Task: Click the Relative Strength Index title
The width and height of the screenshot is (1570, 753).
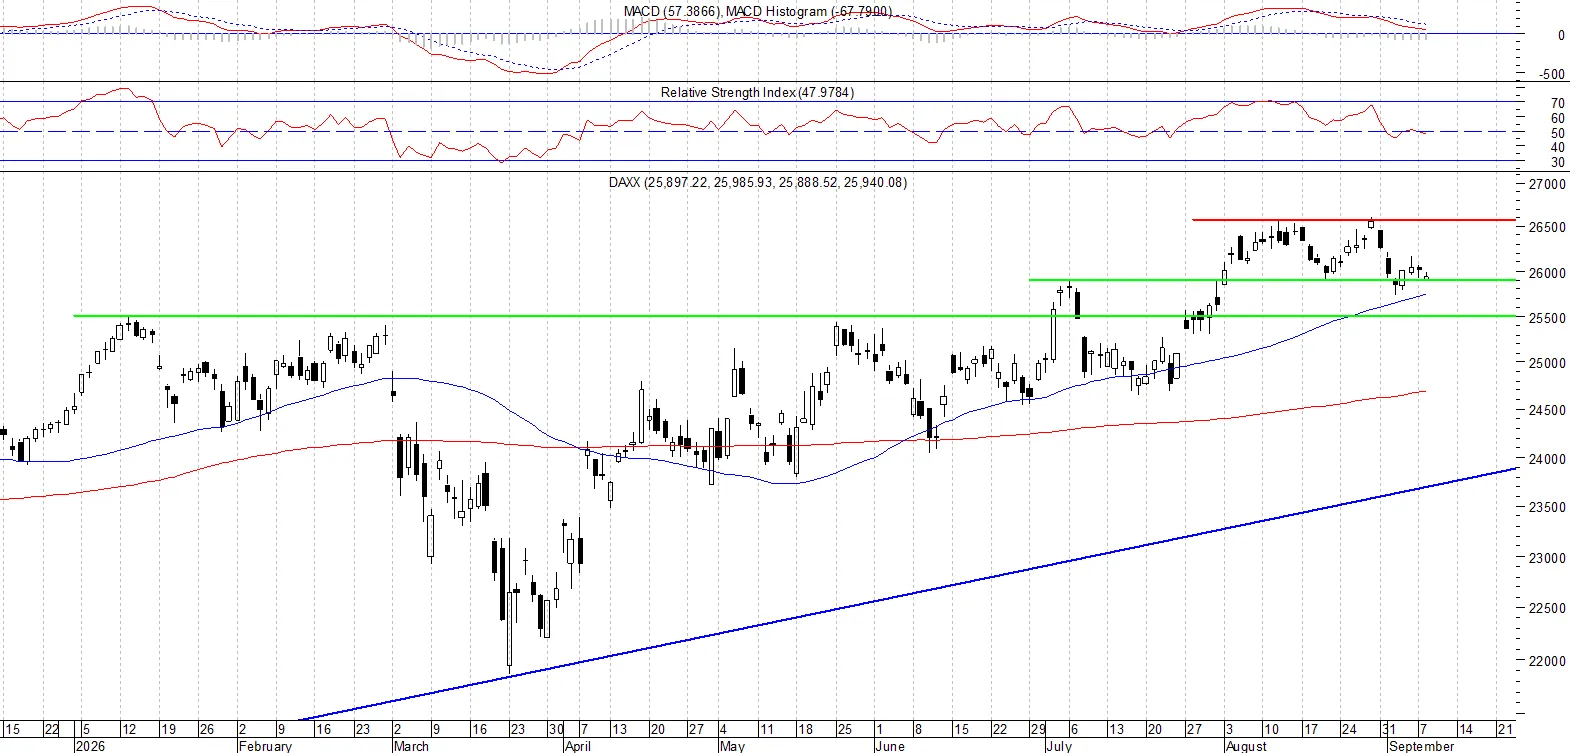Action: coord(757,92)
